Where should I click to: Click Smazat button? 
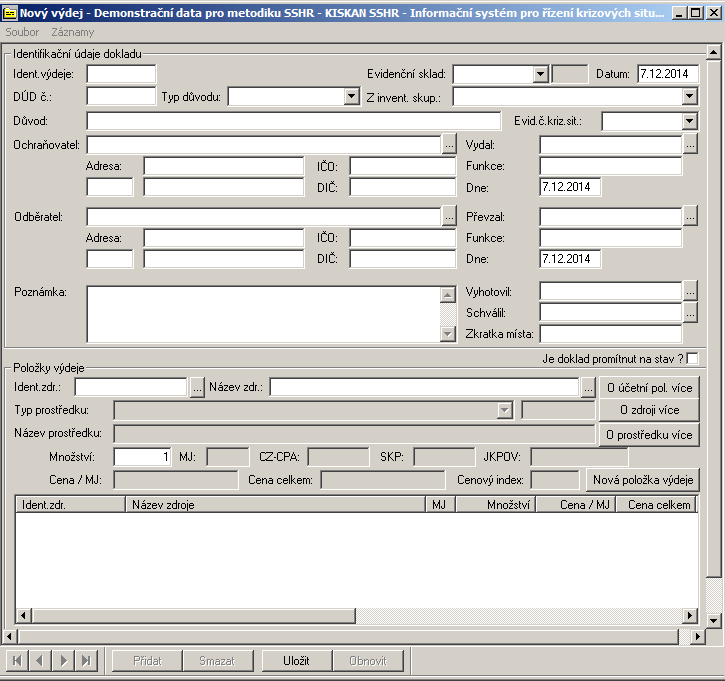coord(217,661)
